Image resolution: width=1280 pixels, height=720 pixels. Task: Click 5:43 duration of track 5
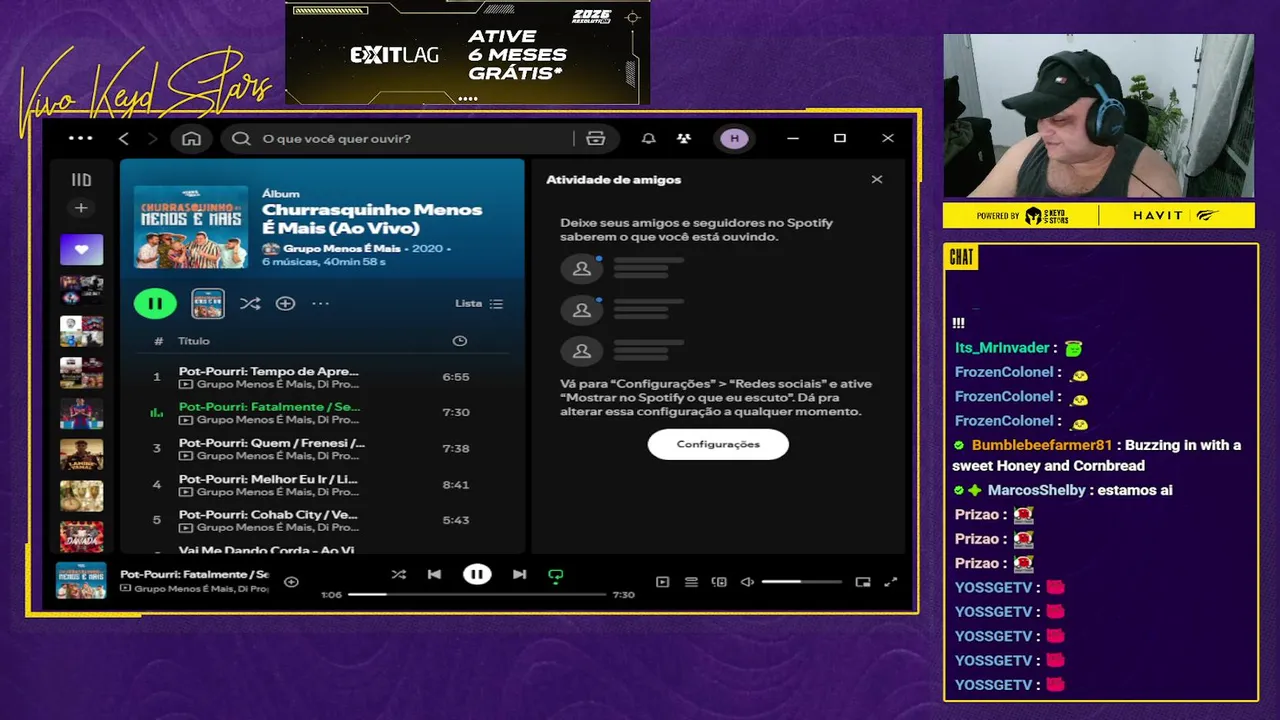(x=456, y=520)
